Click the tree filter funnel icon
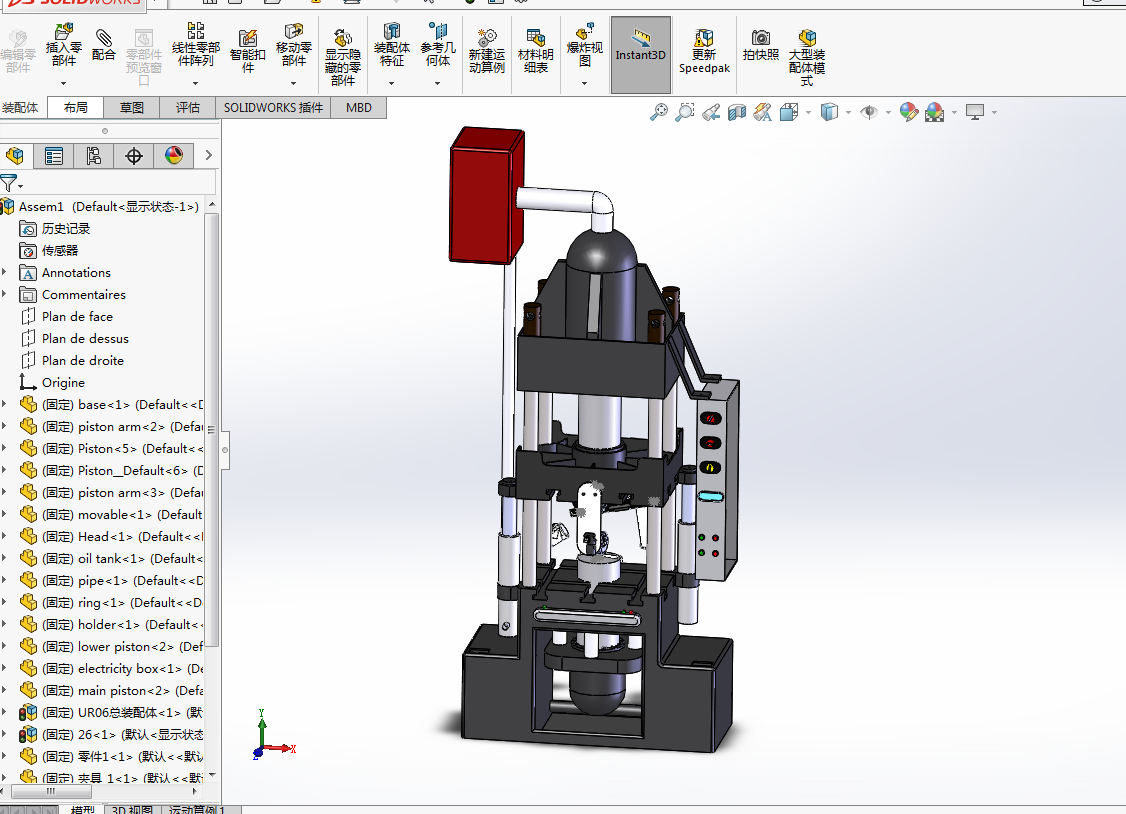This screenshot has height=814, width=1126. (x=9, y=183)
